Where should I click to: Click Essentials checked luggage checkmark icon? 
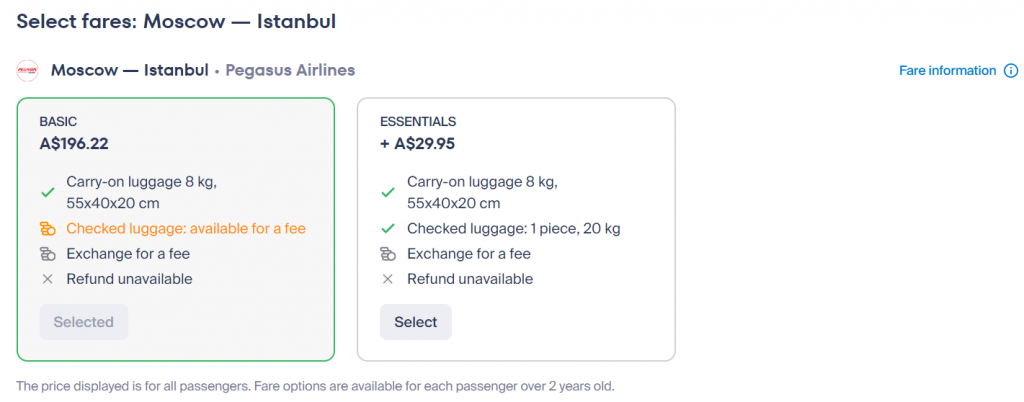pyautogui.click(x=388, y=229)
